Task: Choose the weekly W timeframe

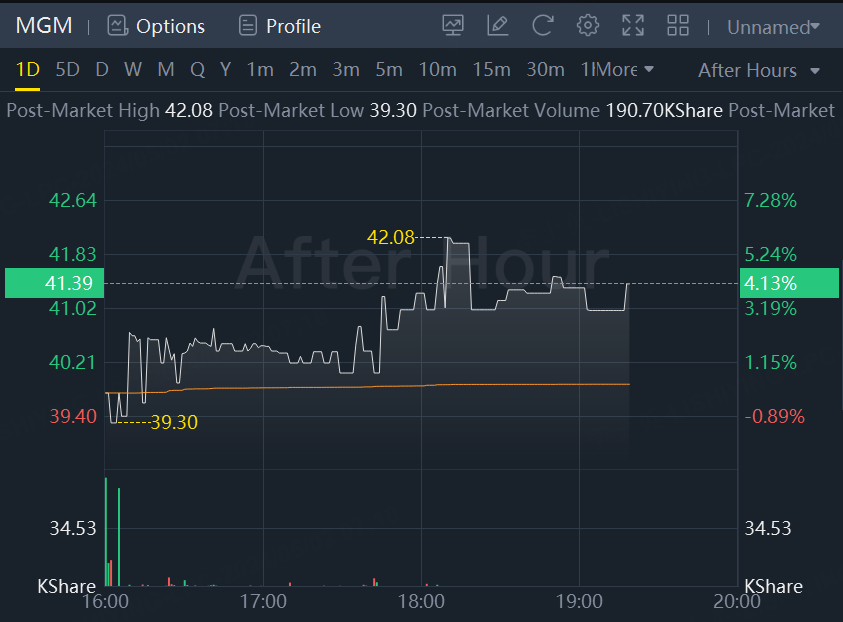Action: [133, 70]
